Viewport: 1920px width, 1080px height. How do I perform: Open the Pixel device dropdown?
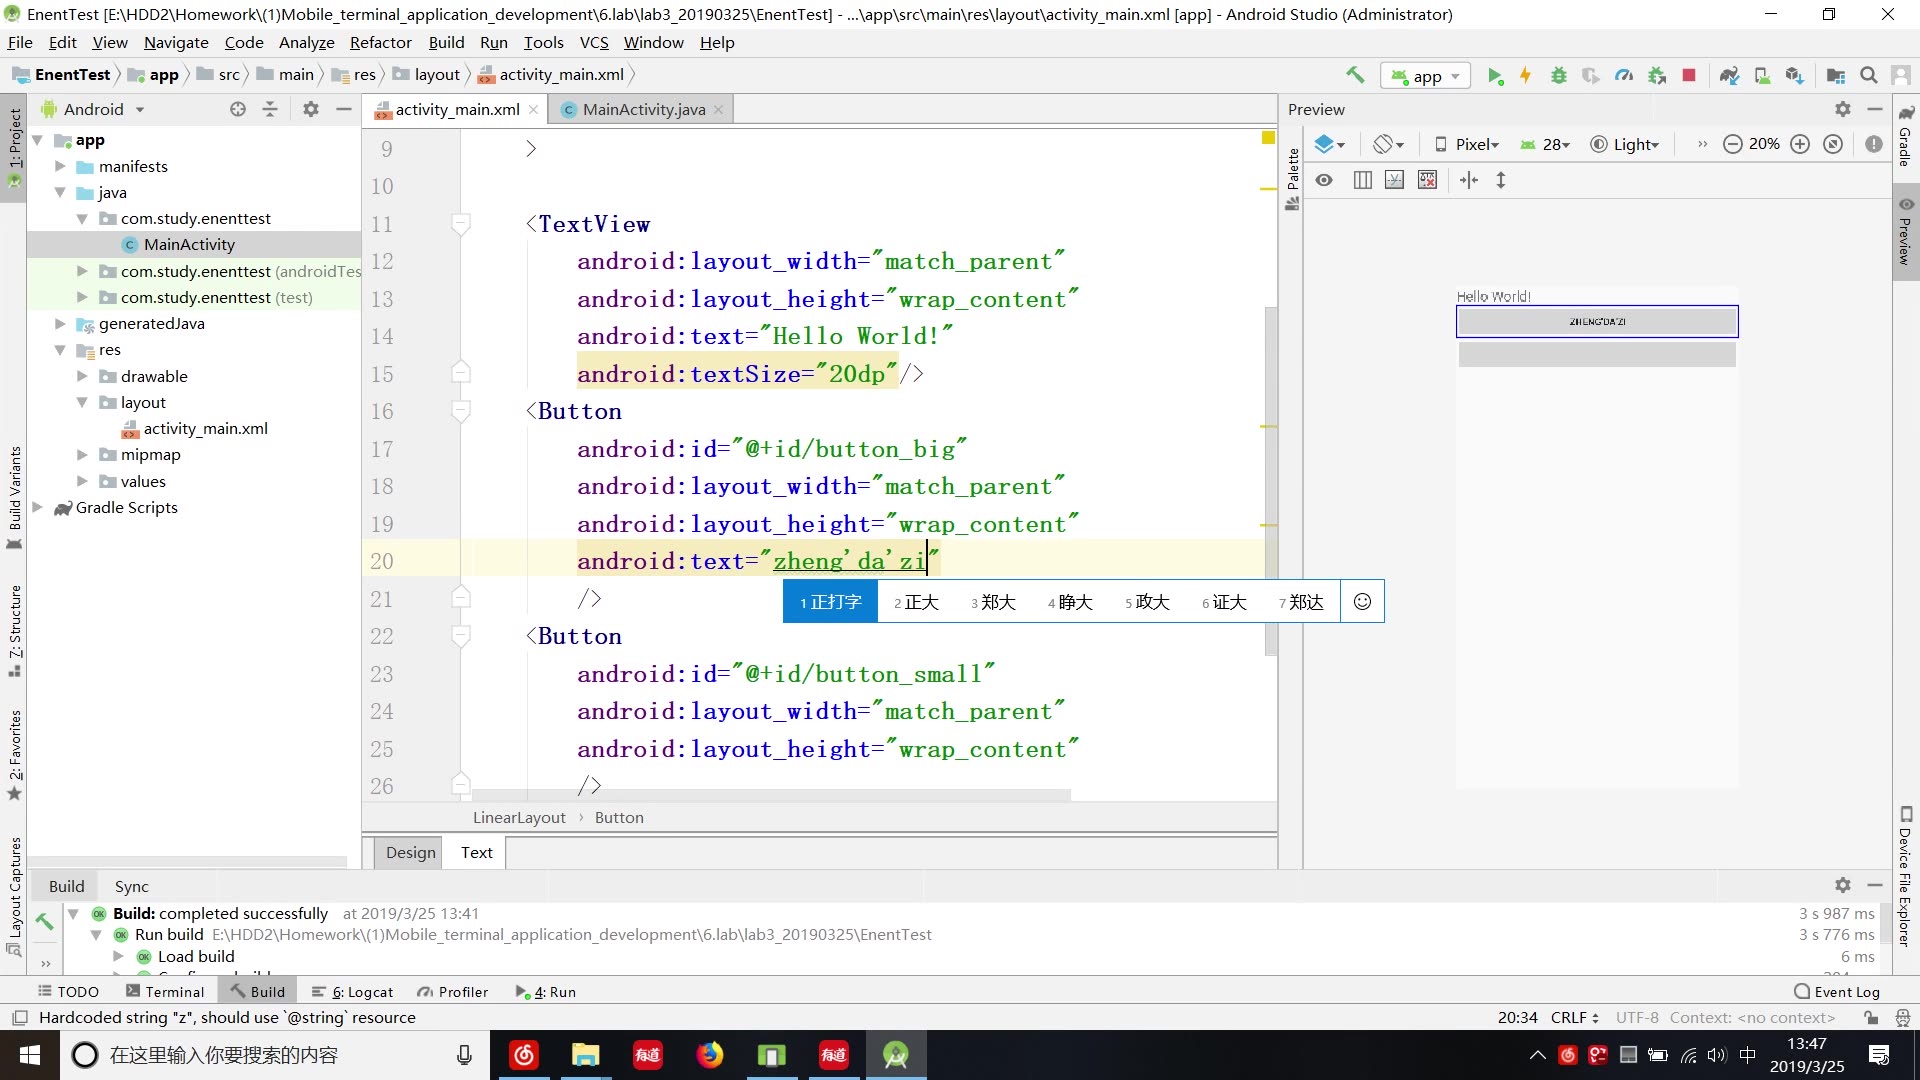pos(1467,144)
